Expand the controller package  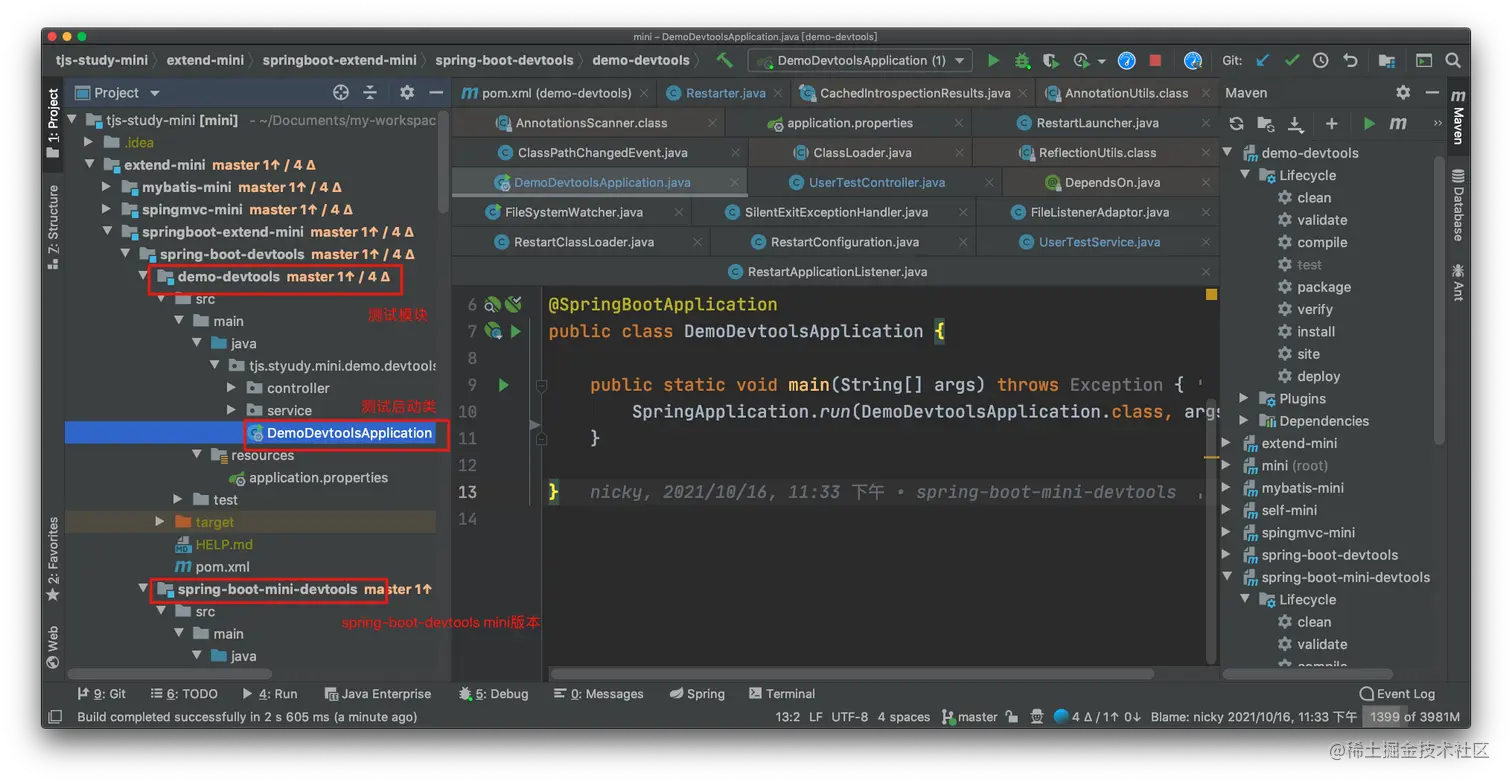pyautogui.click(x=232, y=388)
